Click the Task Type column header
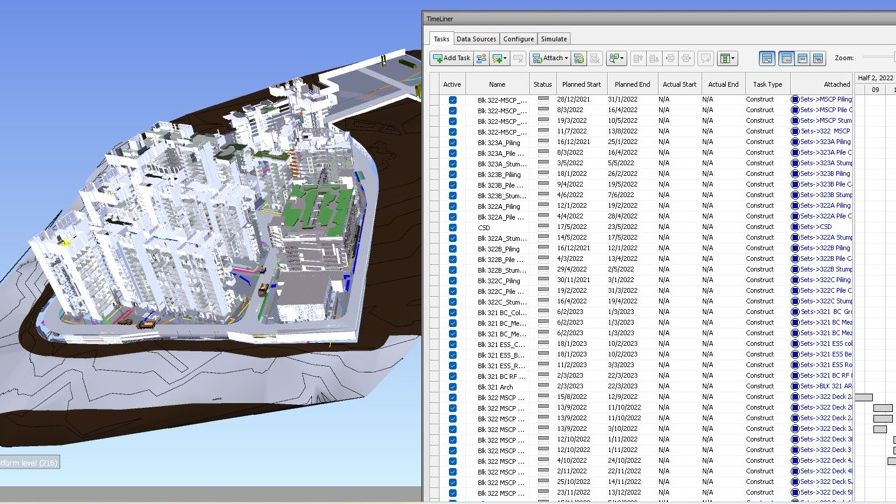This screenshot has width=896, height=504. [x=767, y=84]
